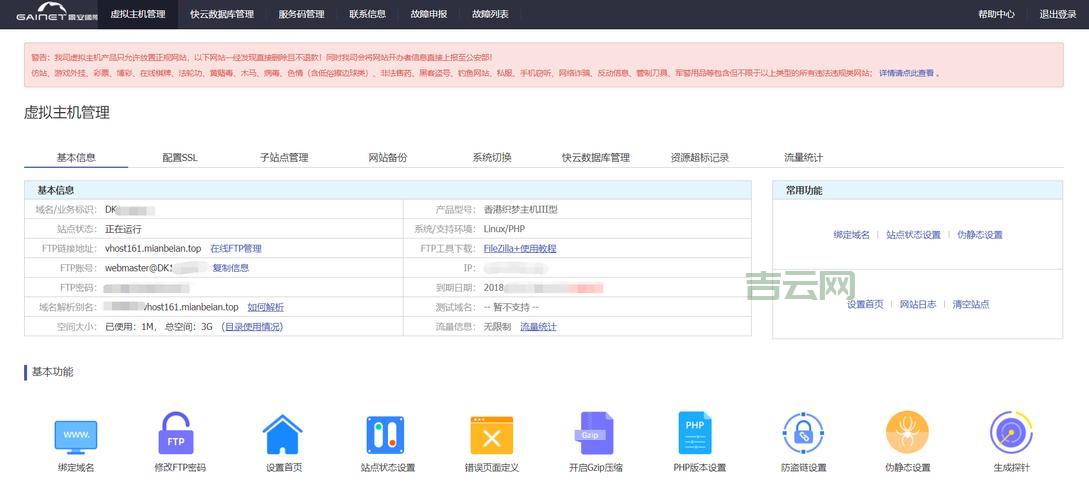Viewport: 1089px width, 500px height.
Task: Click 复制信息 next to FTP账号
Action: click(231, 268)
